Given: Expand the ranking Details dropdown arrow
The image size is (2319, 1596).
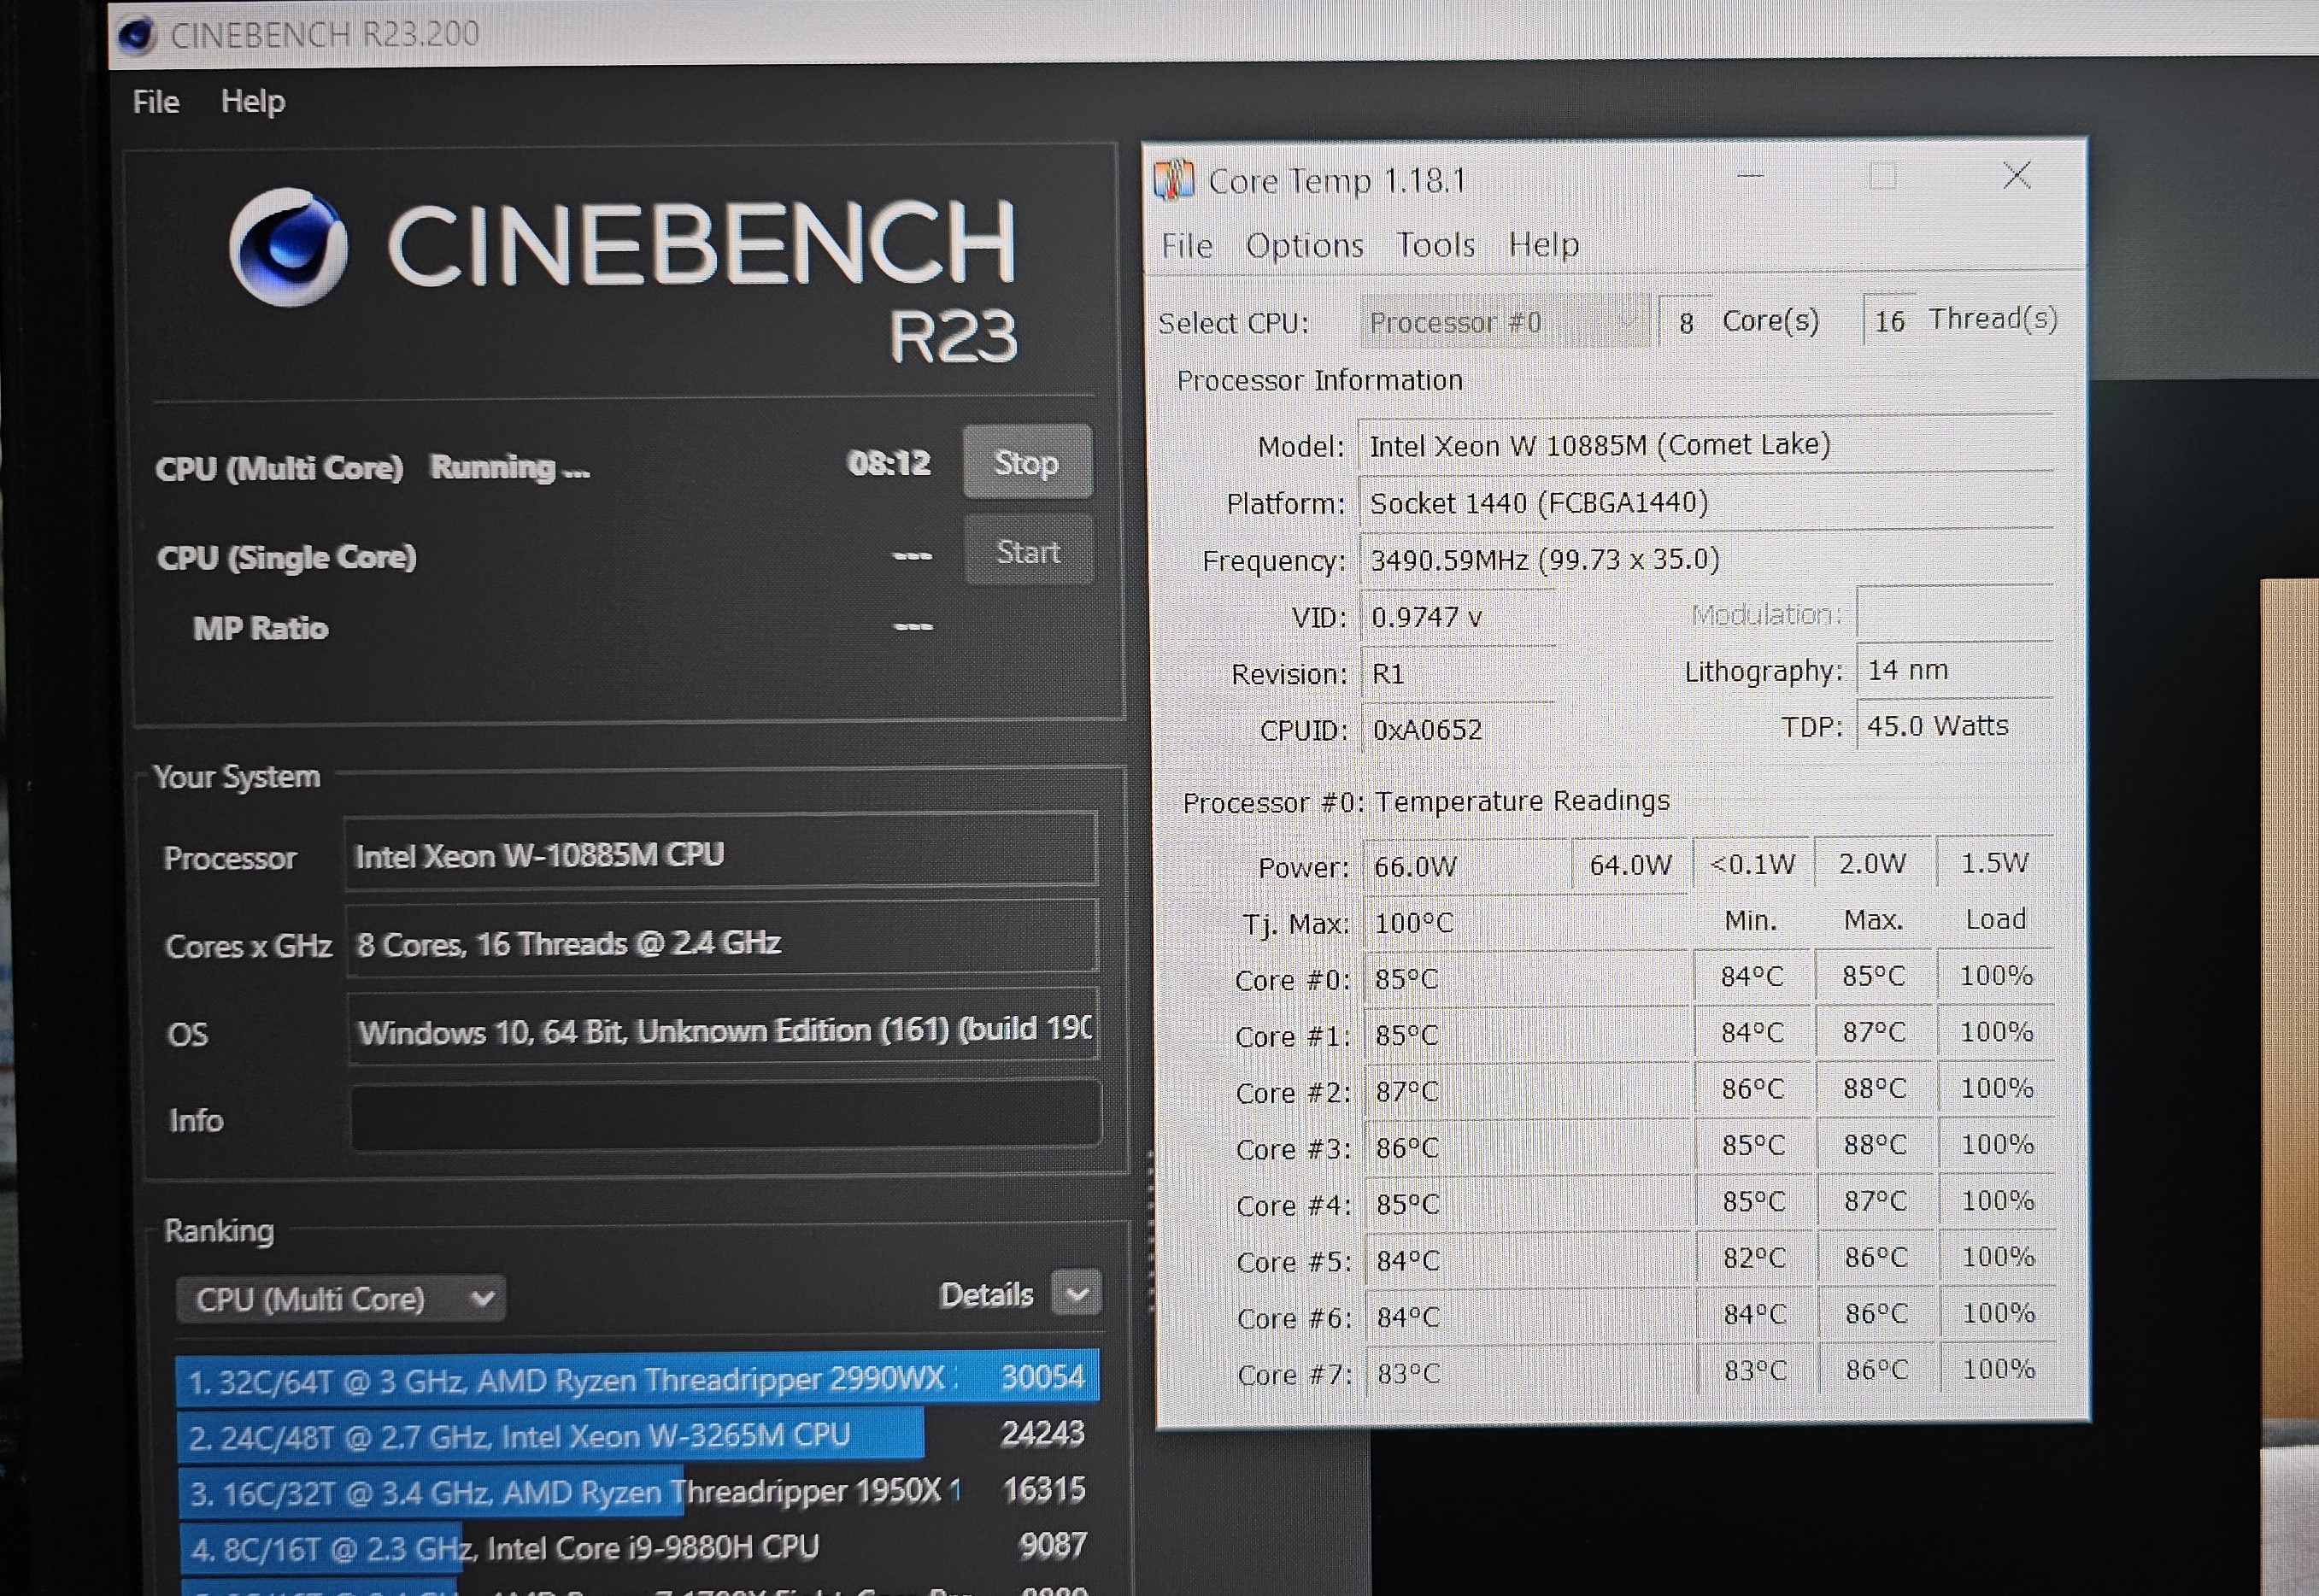Looking at the screenshot, I should pos(1077,1294).
